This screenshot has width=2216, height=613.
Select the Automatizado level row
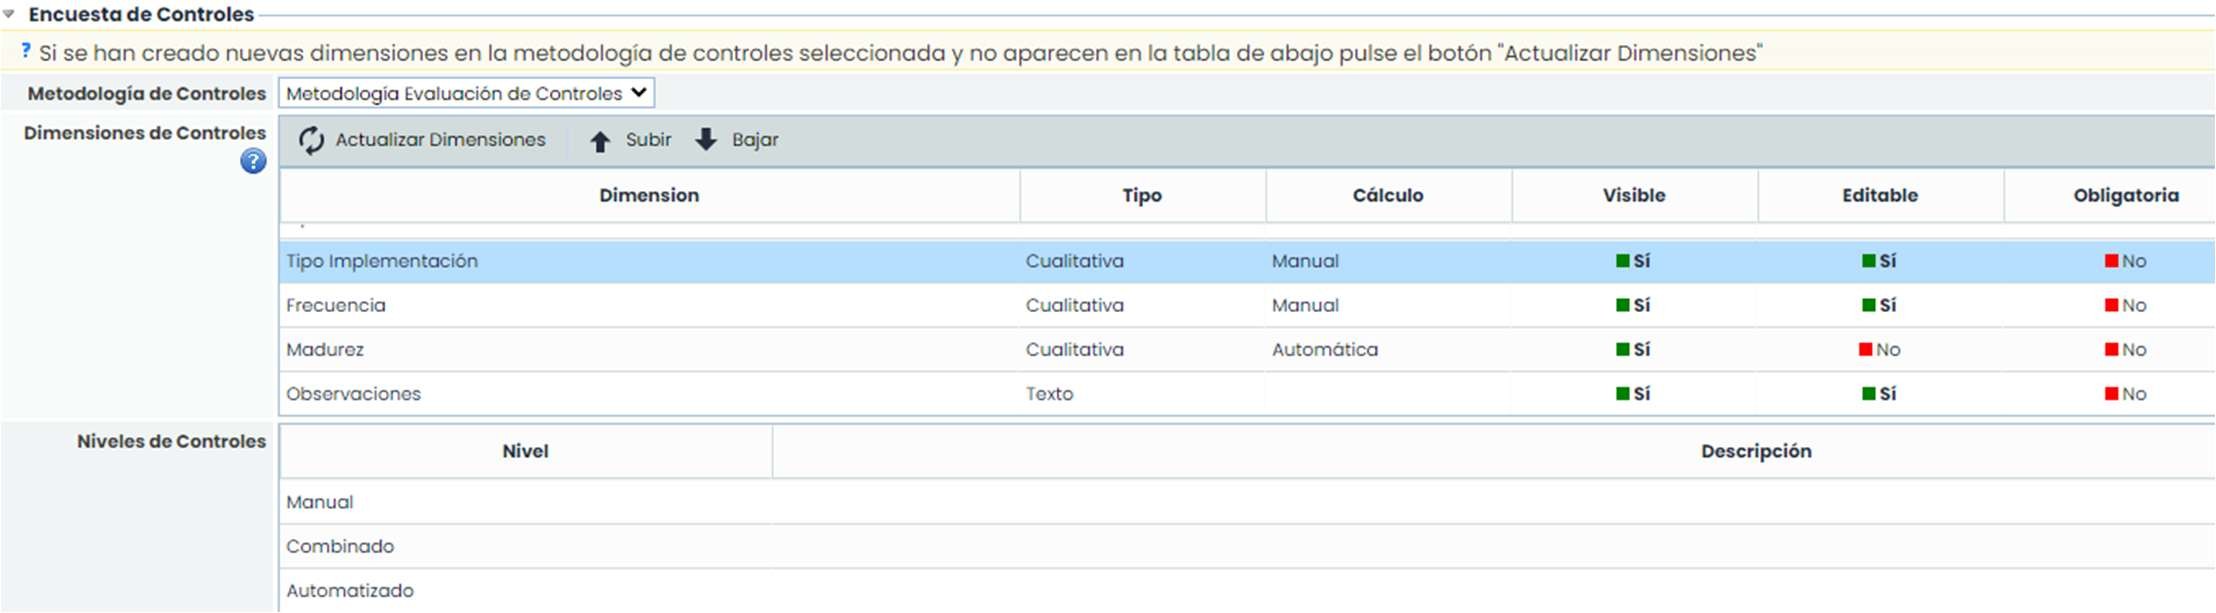[350, 590]
